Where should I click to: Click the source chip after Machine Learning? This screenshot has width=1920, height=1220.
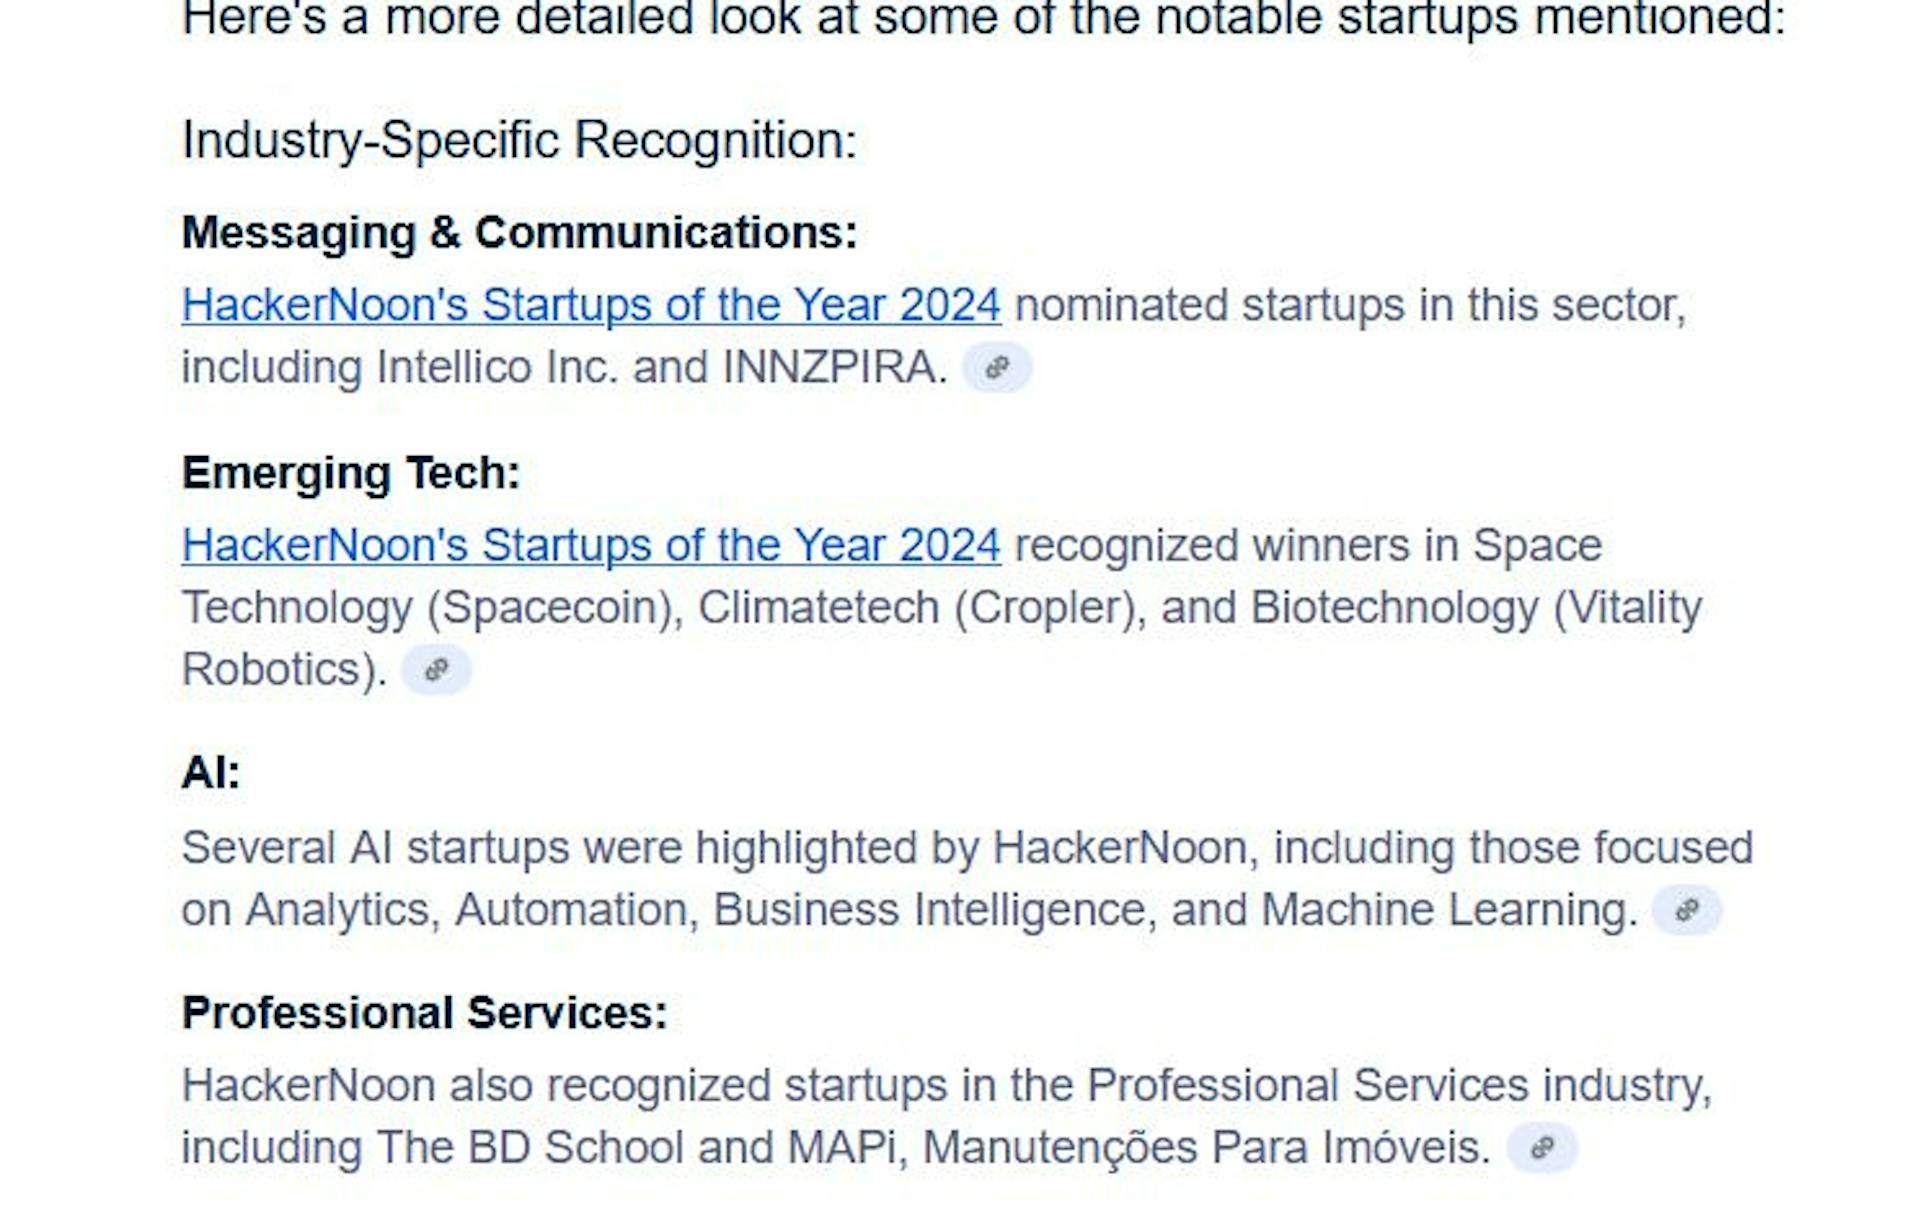point(1686,910)
